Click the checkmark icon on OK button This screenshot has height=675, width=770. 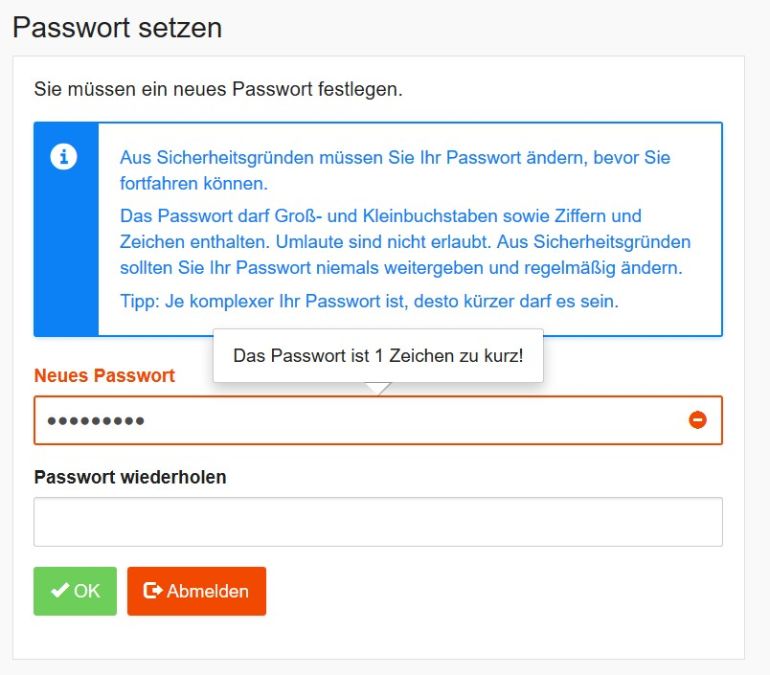point(60,591)
